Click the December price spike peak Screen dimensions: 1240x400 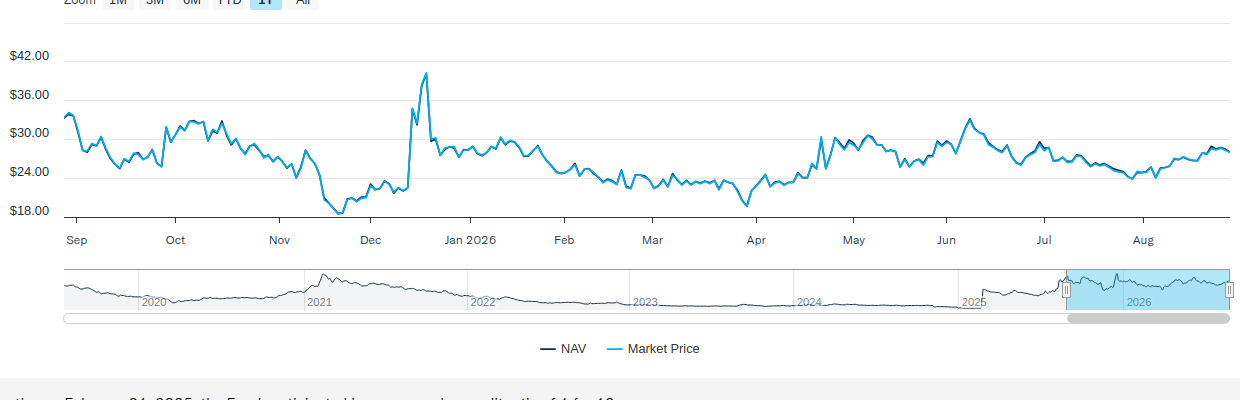[427, 73]
